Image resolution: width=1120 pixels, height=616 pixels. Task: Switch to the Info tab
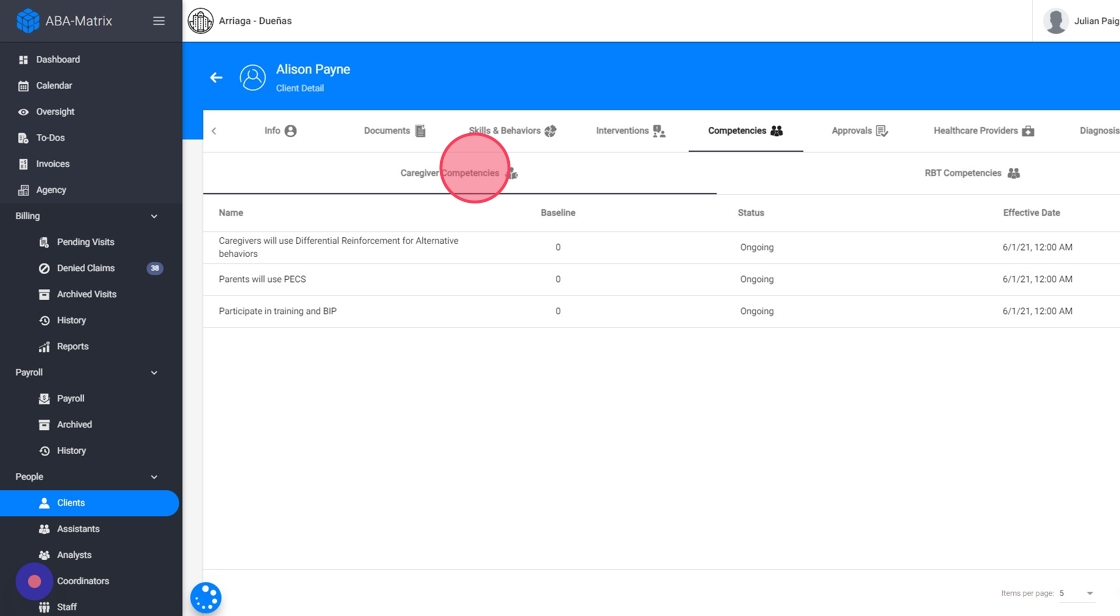click(x=280, y=131)
